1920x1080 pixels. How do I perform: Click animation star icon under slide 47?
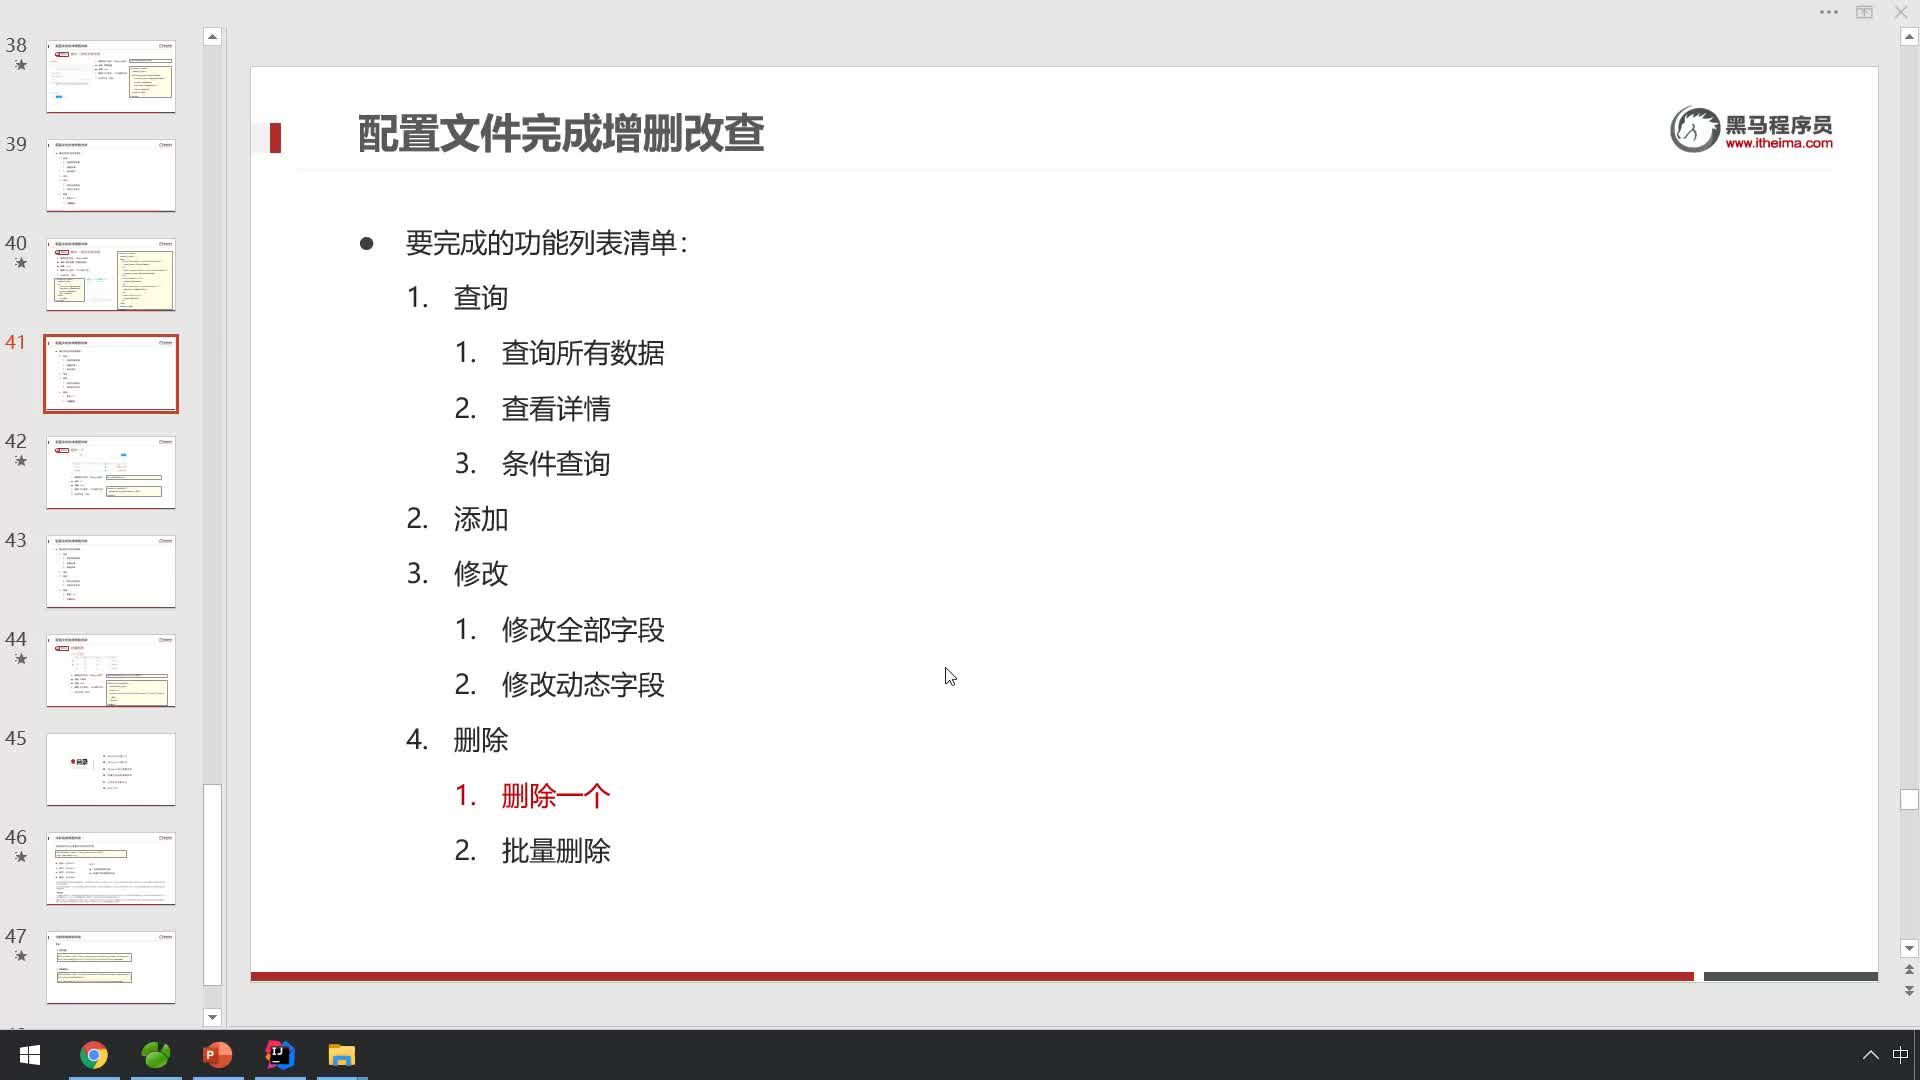(20, 956)
